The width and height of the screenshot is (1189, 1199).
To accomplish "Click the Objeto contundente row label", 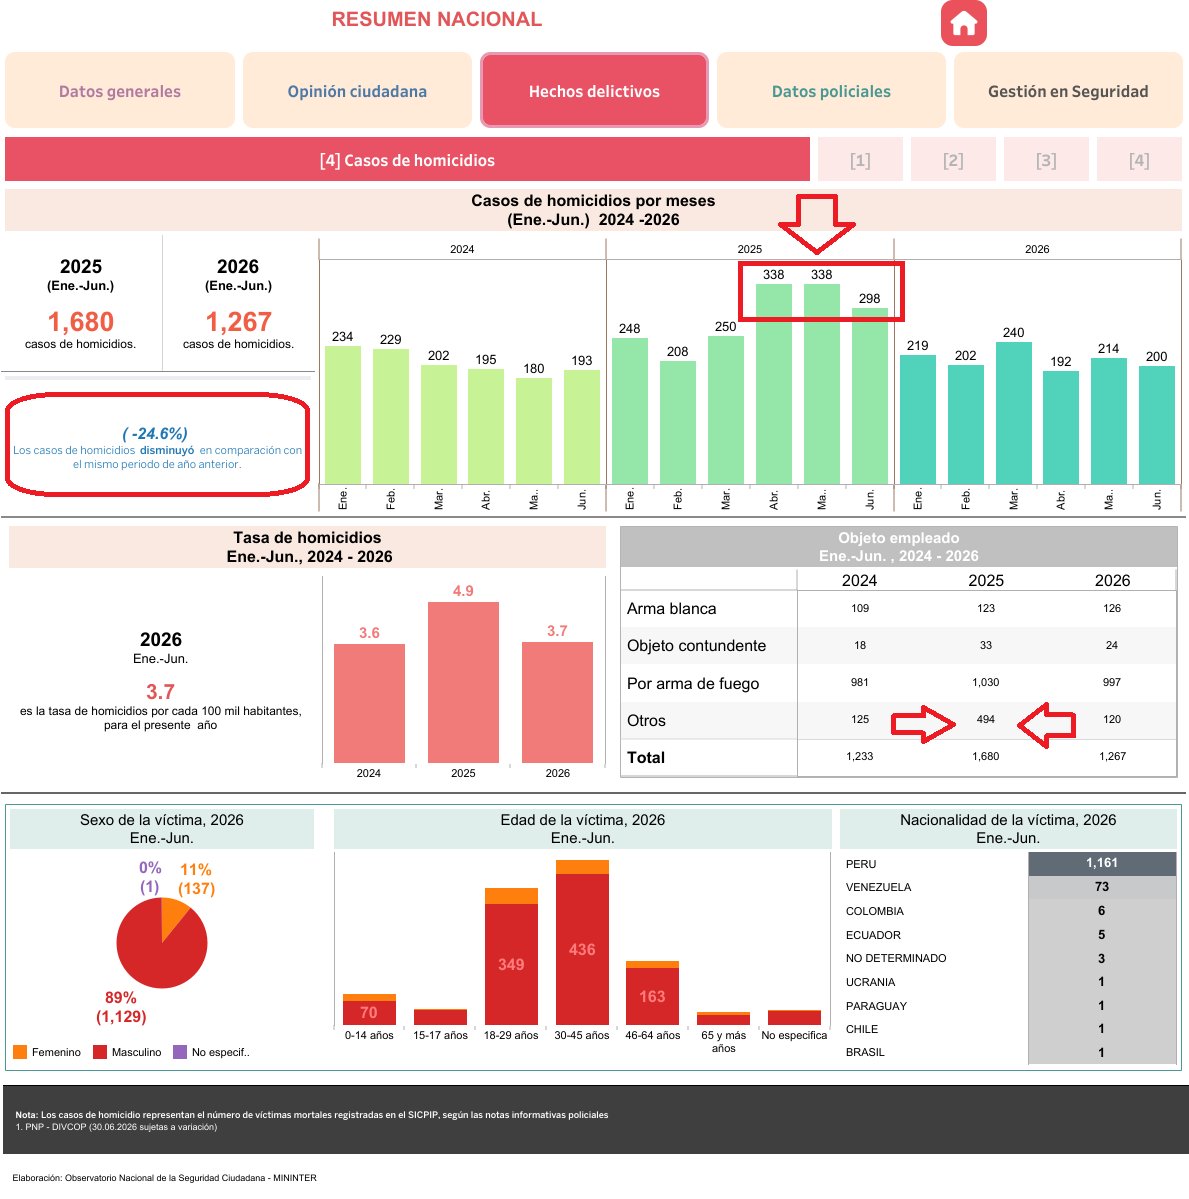I will 696,645.
